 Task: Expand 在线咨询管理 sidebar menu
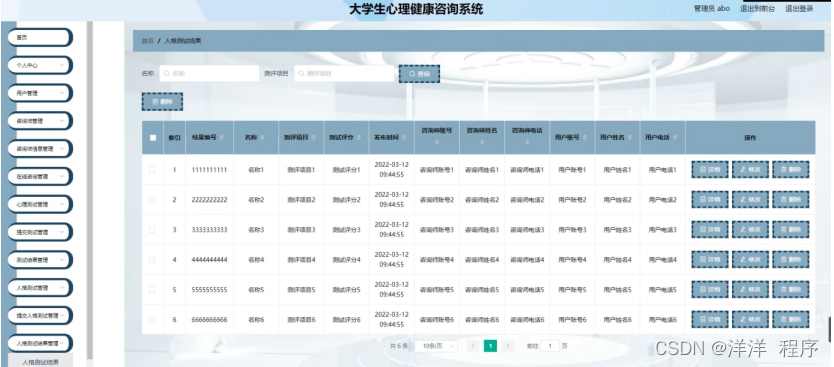pos(39,177)
